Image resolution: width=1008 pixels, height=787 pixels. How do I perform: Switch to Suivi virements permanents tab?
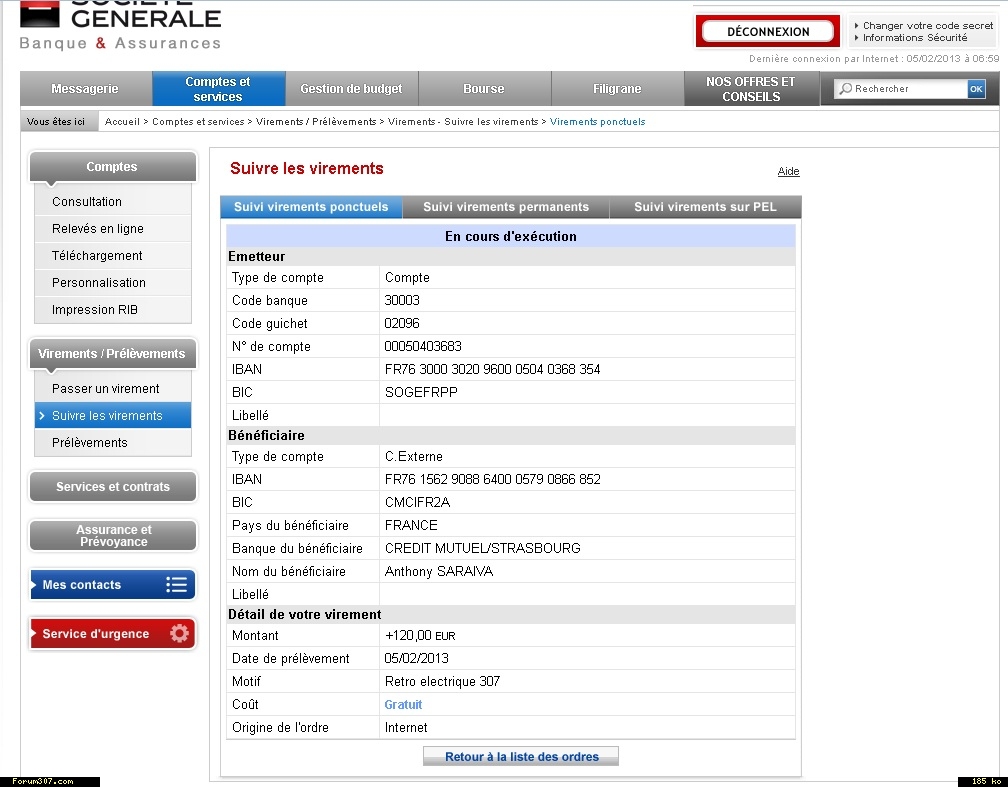(x=506, y=207)
